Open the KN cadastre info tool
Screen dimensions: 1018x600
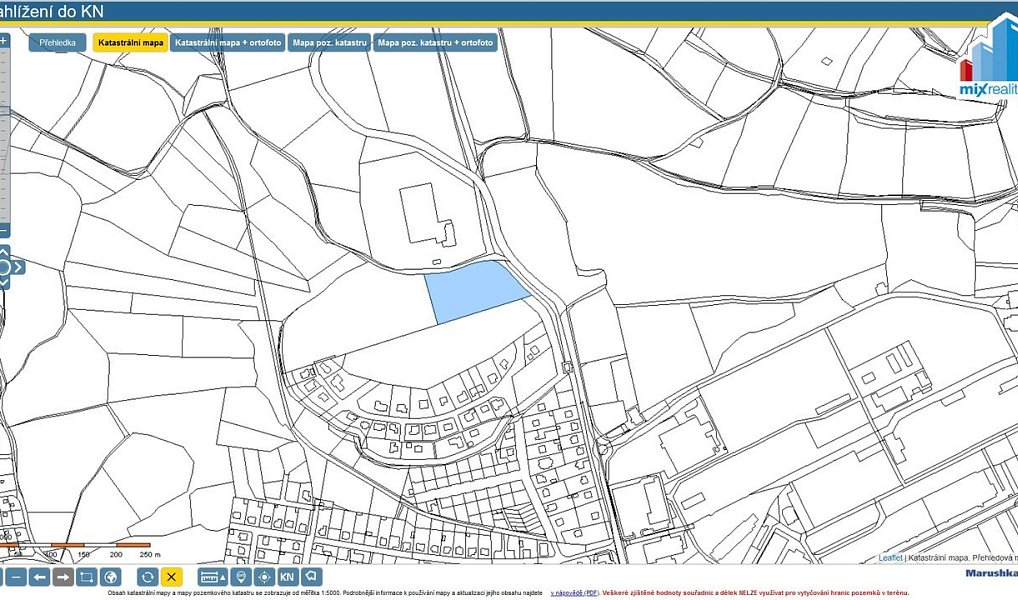pyautogui.click(x=288, y=577)
